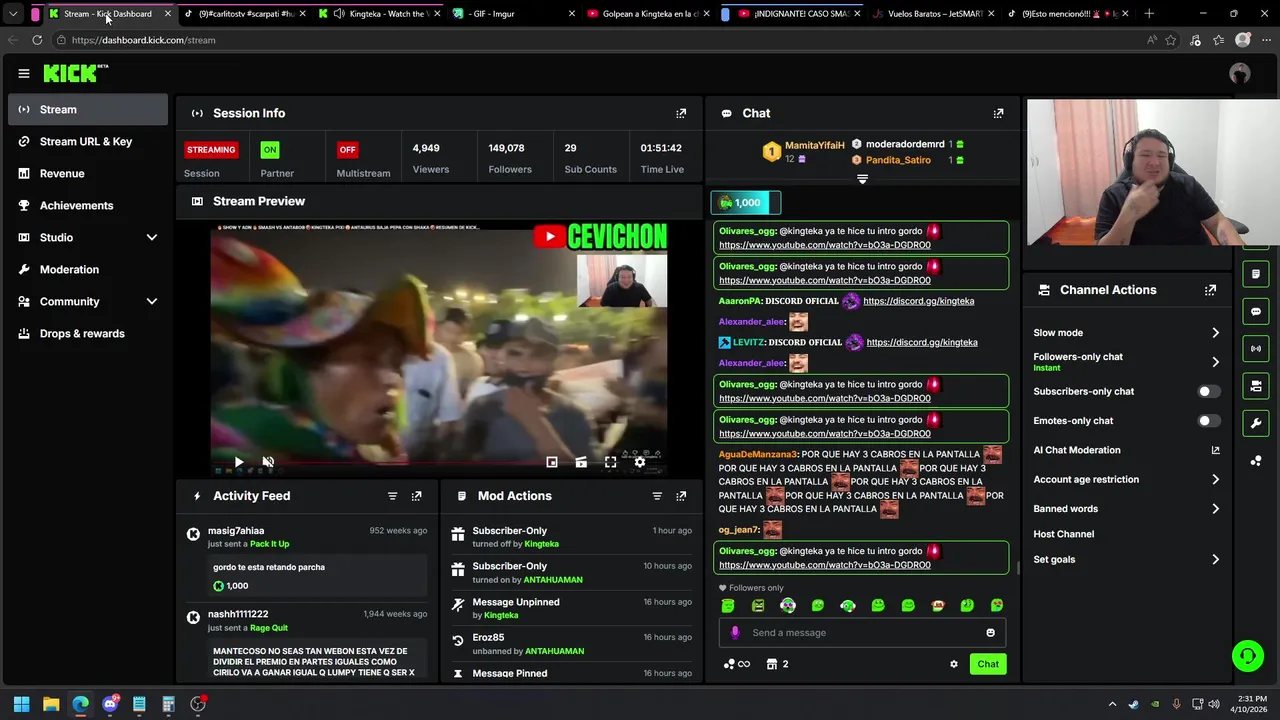Open AaronPA's Discord kingteka link

[x=918, y=301]
